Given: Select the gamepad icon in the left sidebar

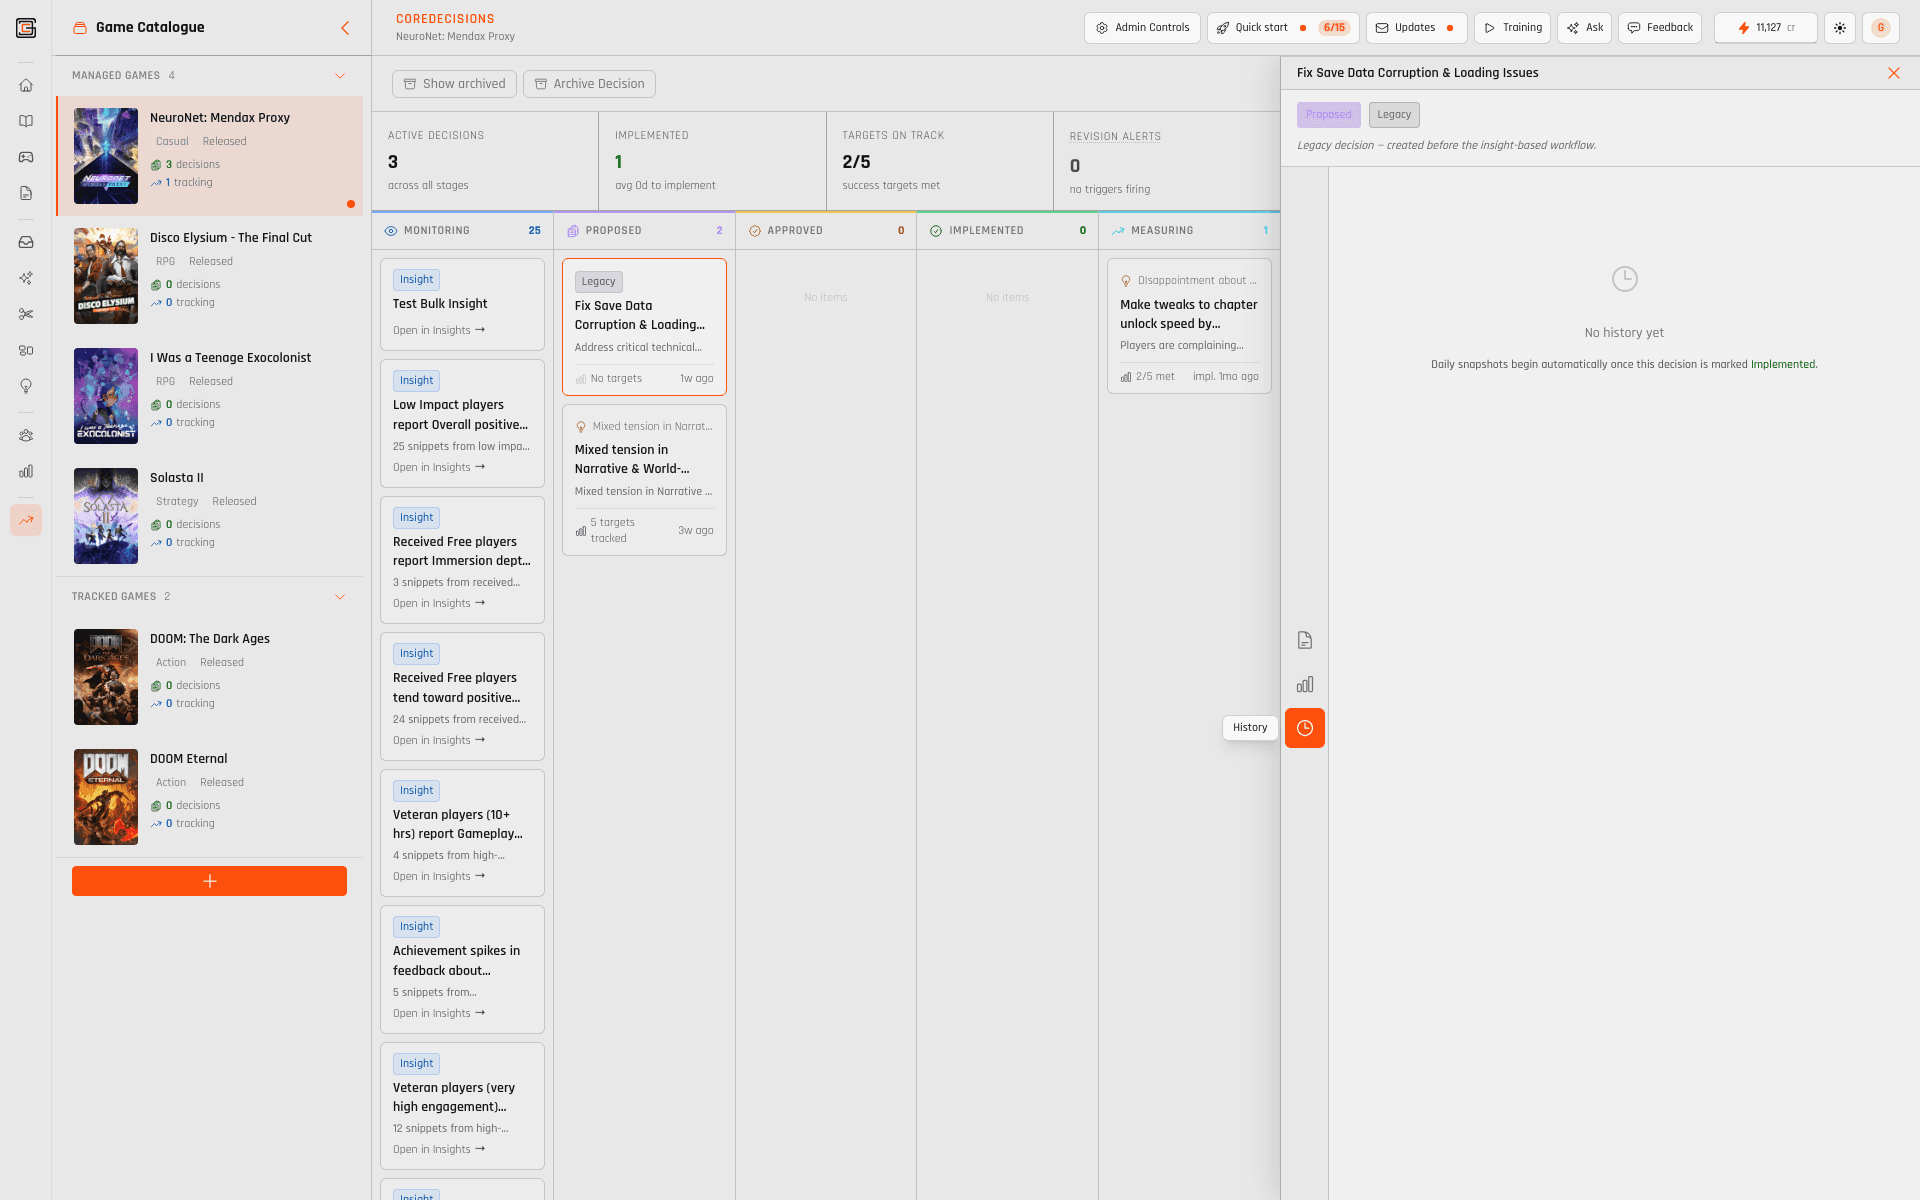Looking at the screenshot, I should [x=26, y=157].
